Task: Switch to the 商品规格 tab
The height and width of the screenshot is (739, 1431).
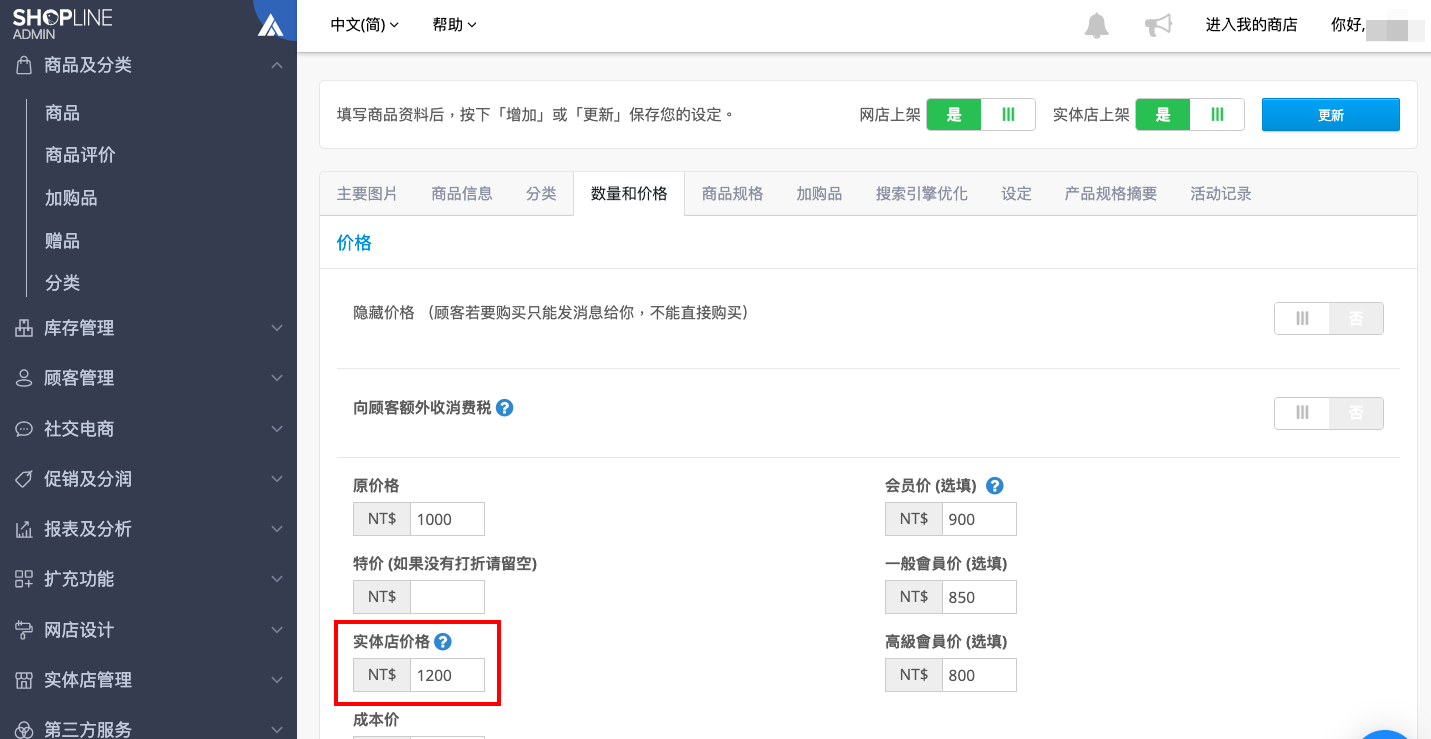Action: point(733,194)
